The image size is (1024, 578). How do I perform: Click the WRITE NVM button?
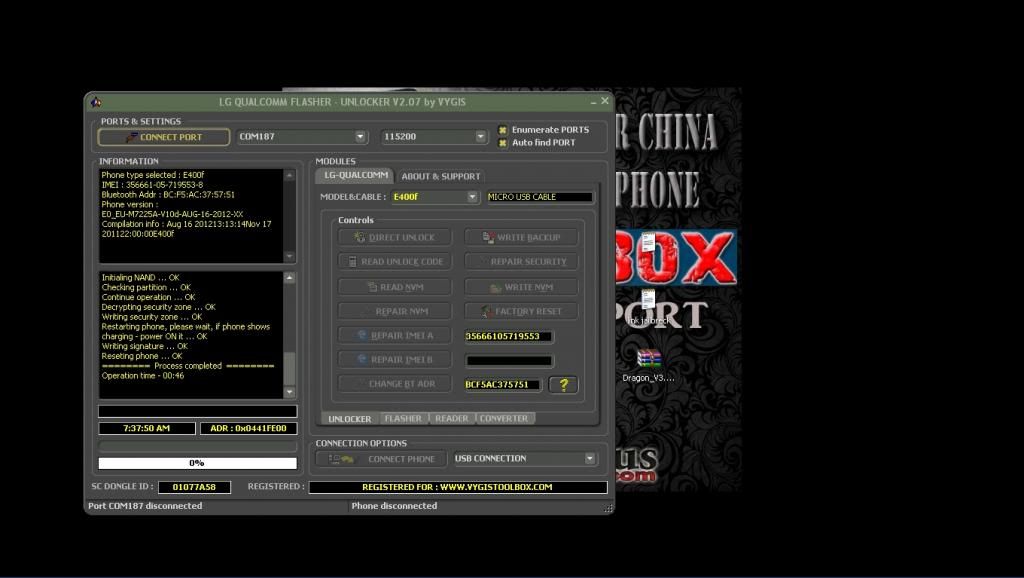pyautogui.click(x=521, y=287)
